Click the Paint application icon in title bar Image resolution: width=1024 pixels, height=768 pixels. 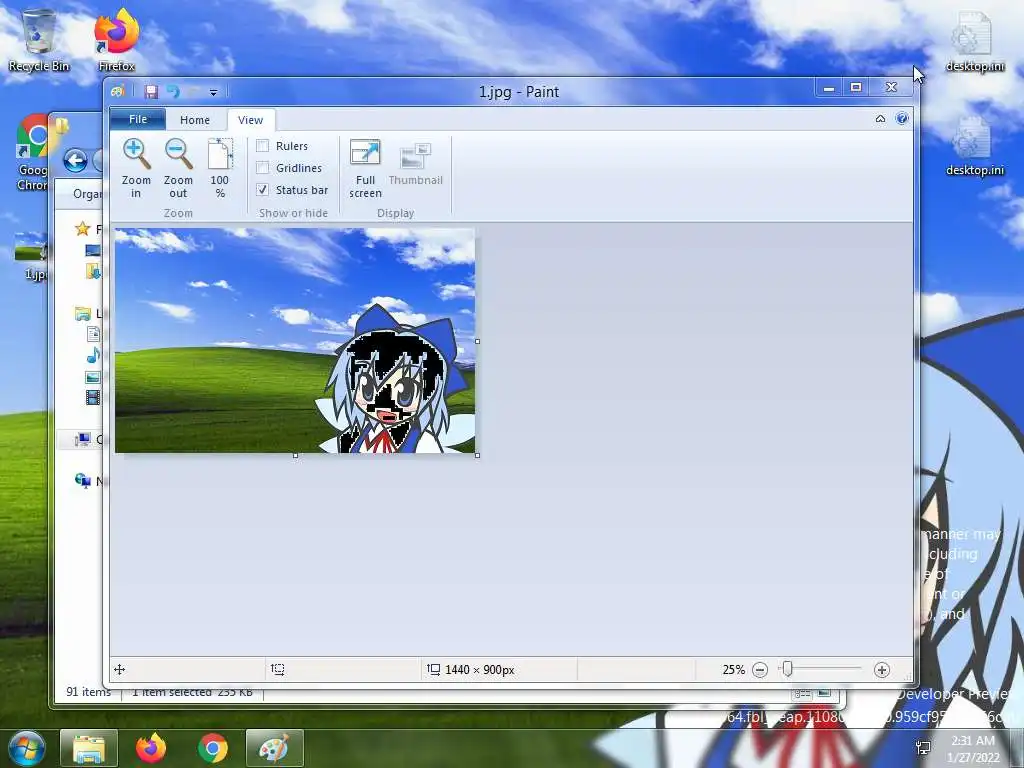click(118, 91)
